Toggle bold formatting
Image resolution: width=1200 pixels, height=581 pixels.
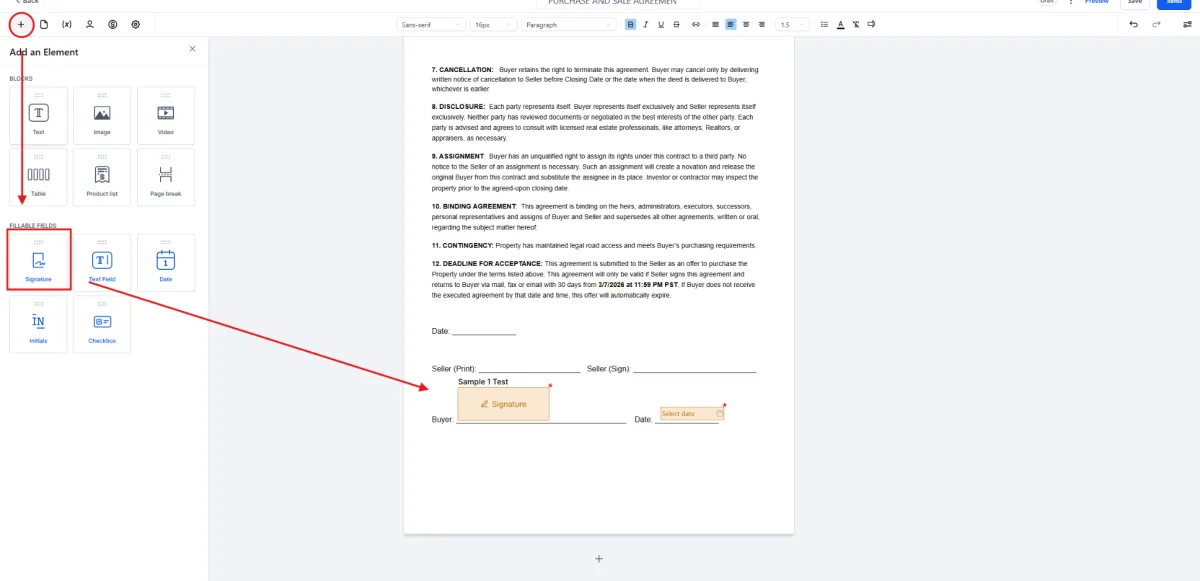pyautogui.click(x=631, y=24)
